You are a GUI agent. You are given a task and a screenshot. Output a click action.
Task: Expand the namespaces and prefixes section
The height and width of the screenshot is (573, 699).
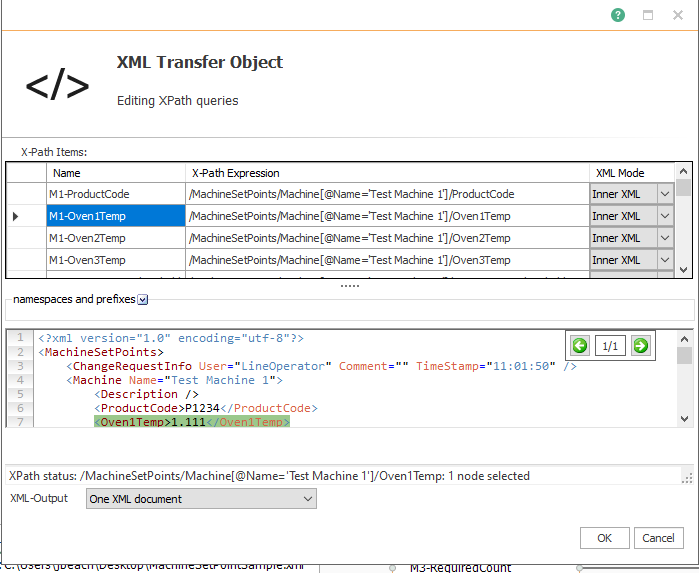[143, 299]
